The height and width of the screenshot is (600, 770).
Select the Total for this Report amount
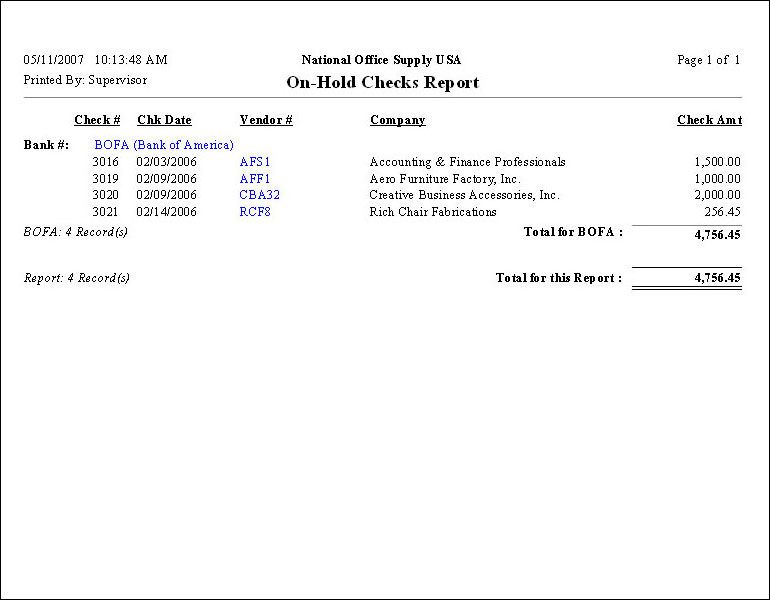(717, 278)
